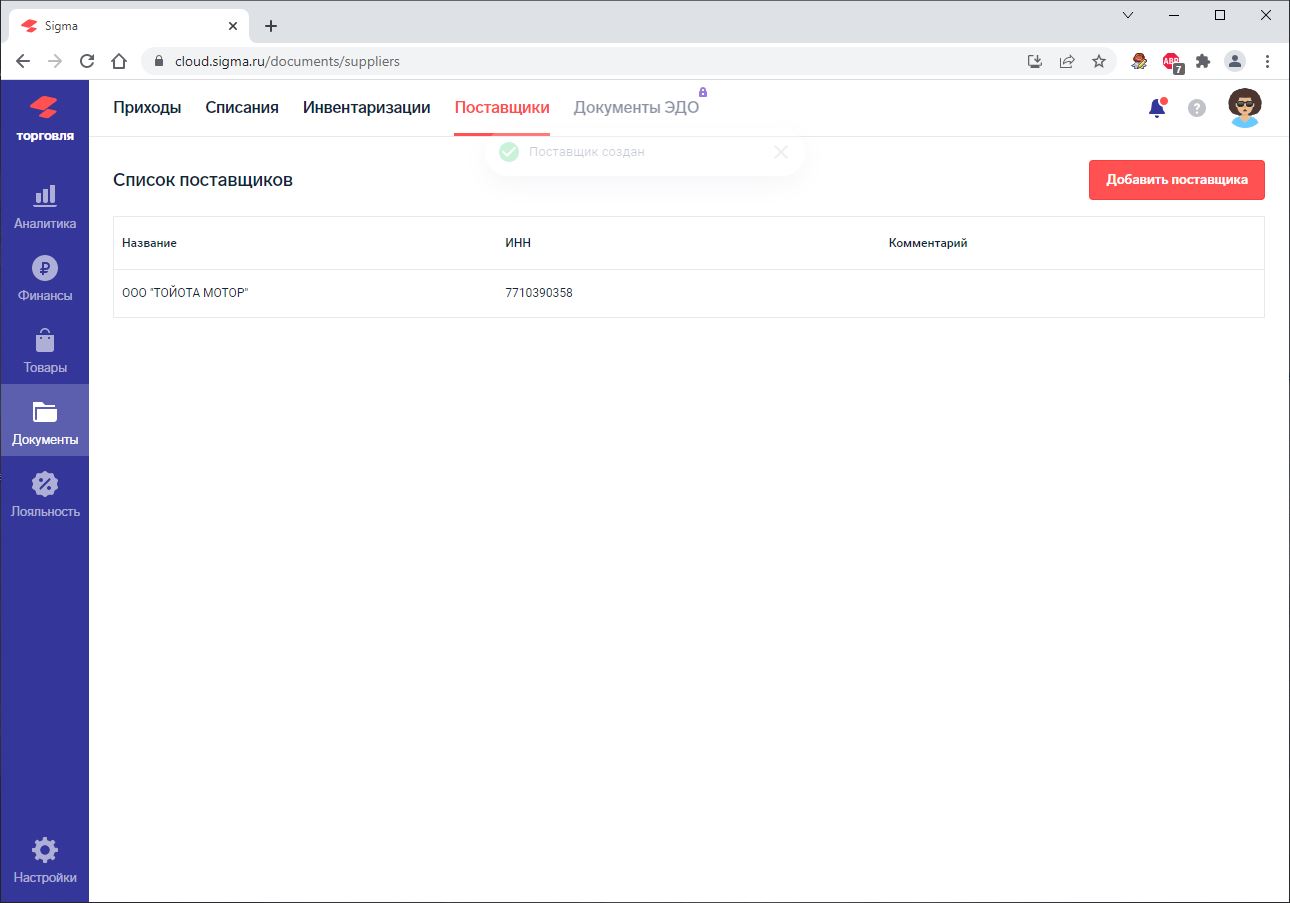Viewport: 1290px width, 903px height.
Task: Open the Finances ruble icon
Action: [44, 269]
